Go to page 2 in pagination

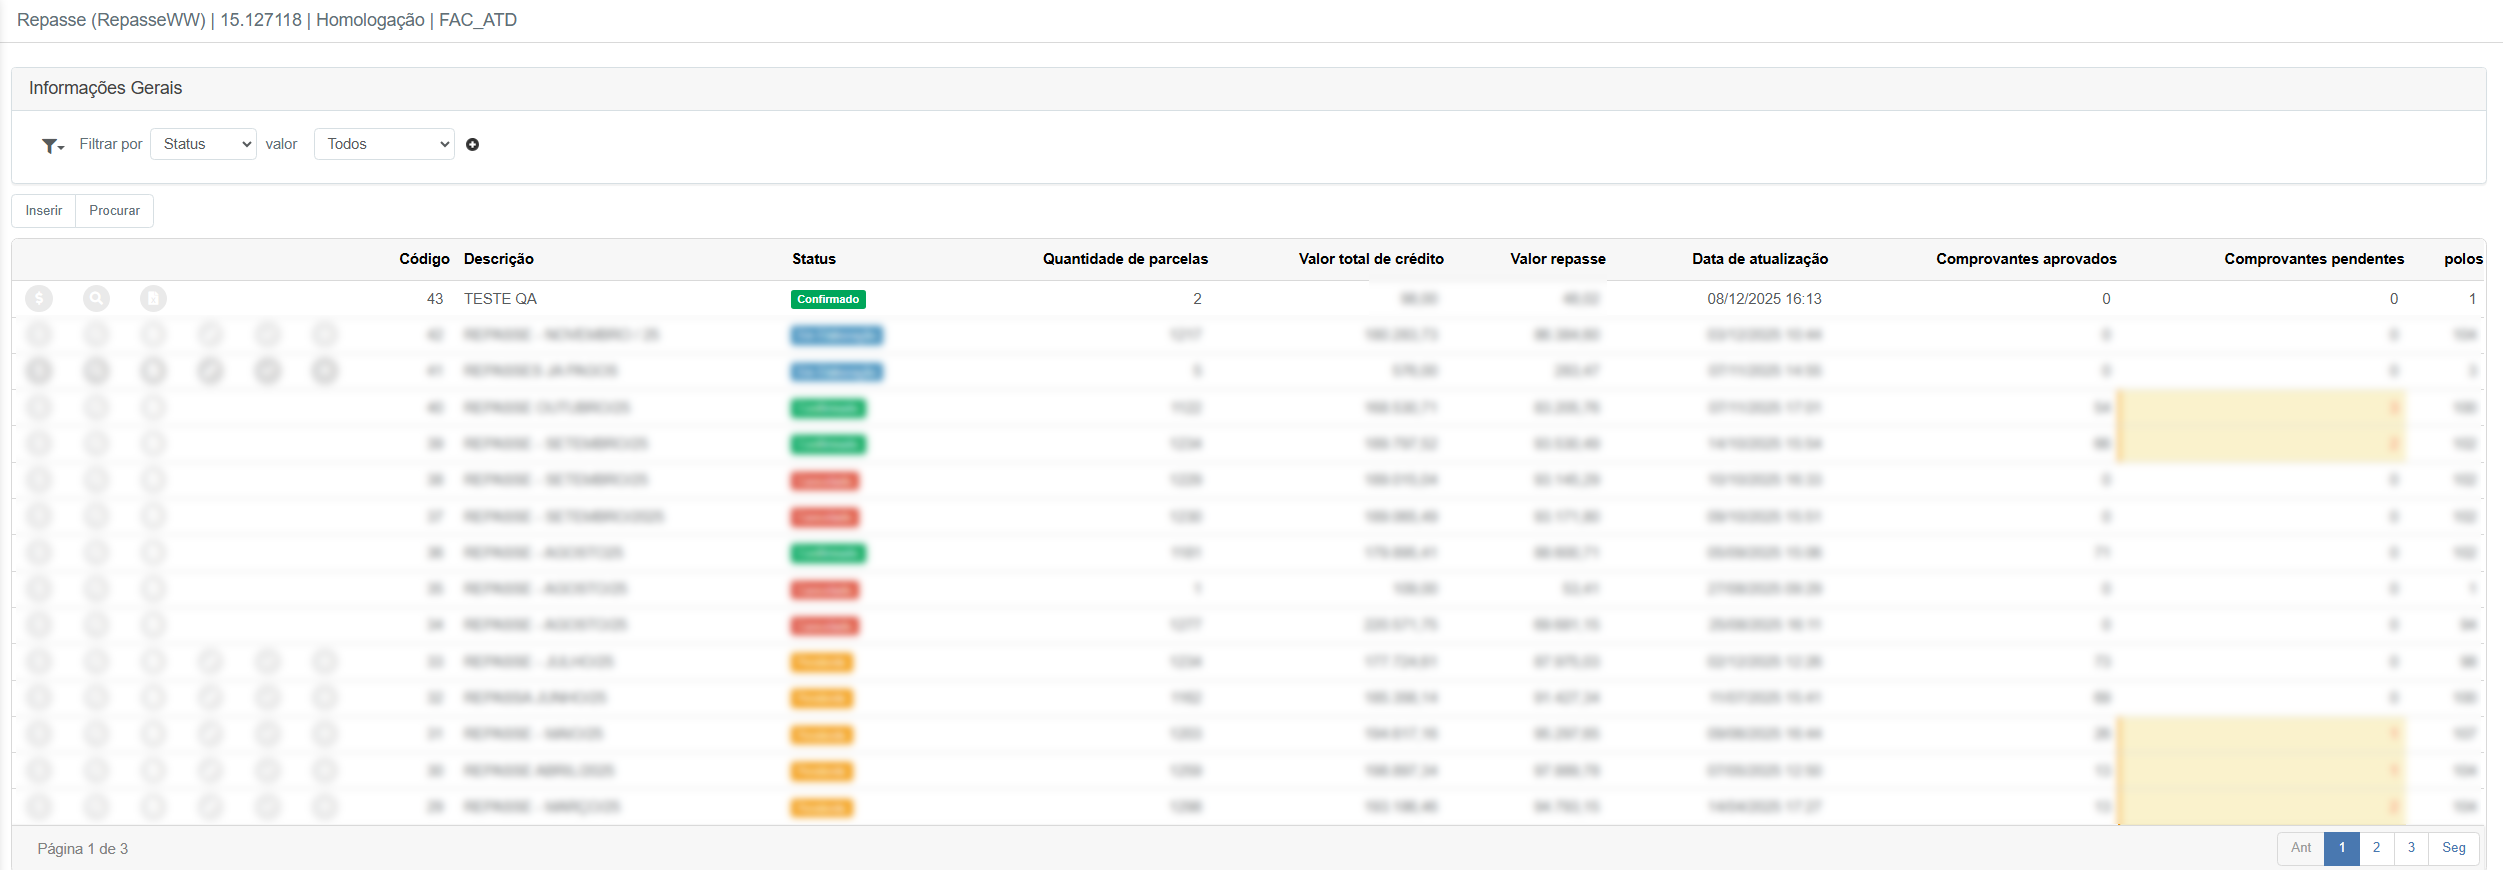click(x=2376, y=848)
